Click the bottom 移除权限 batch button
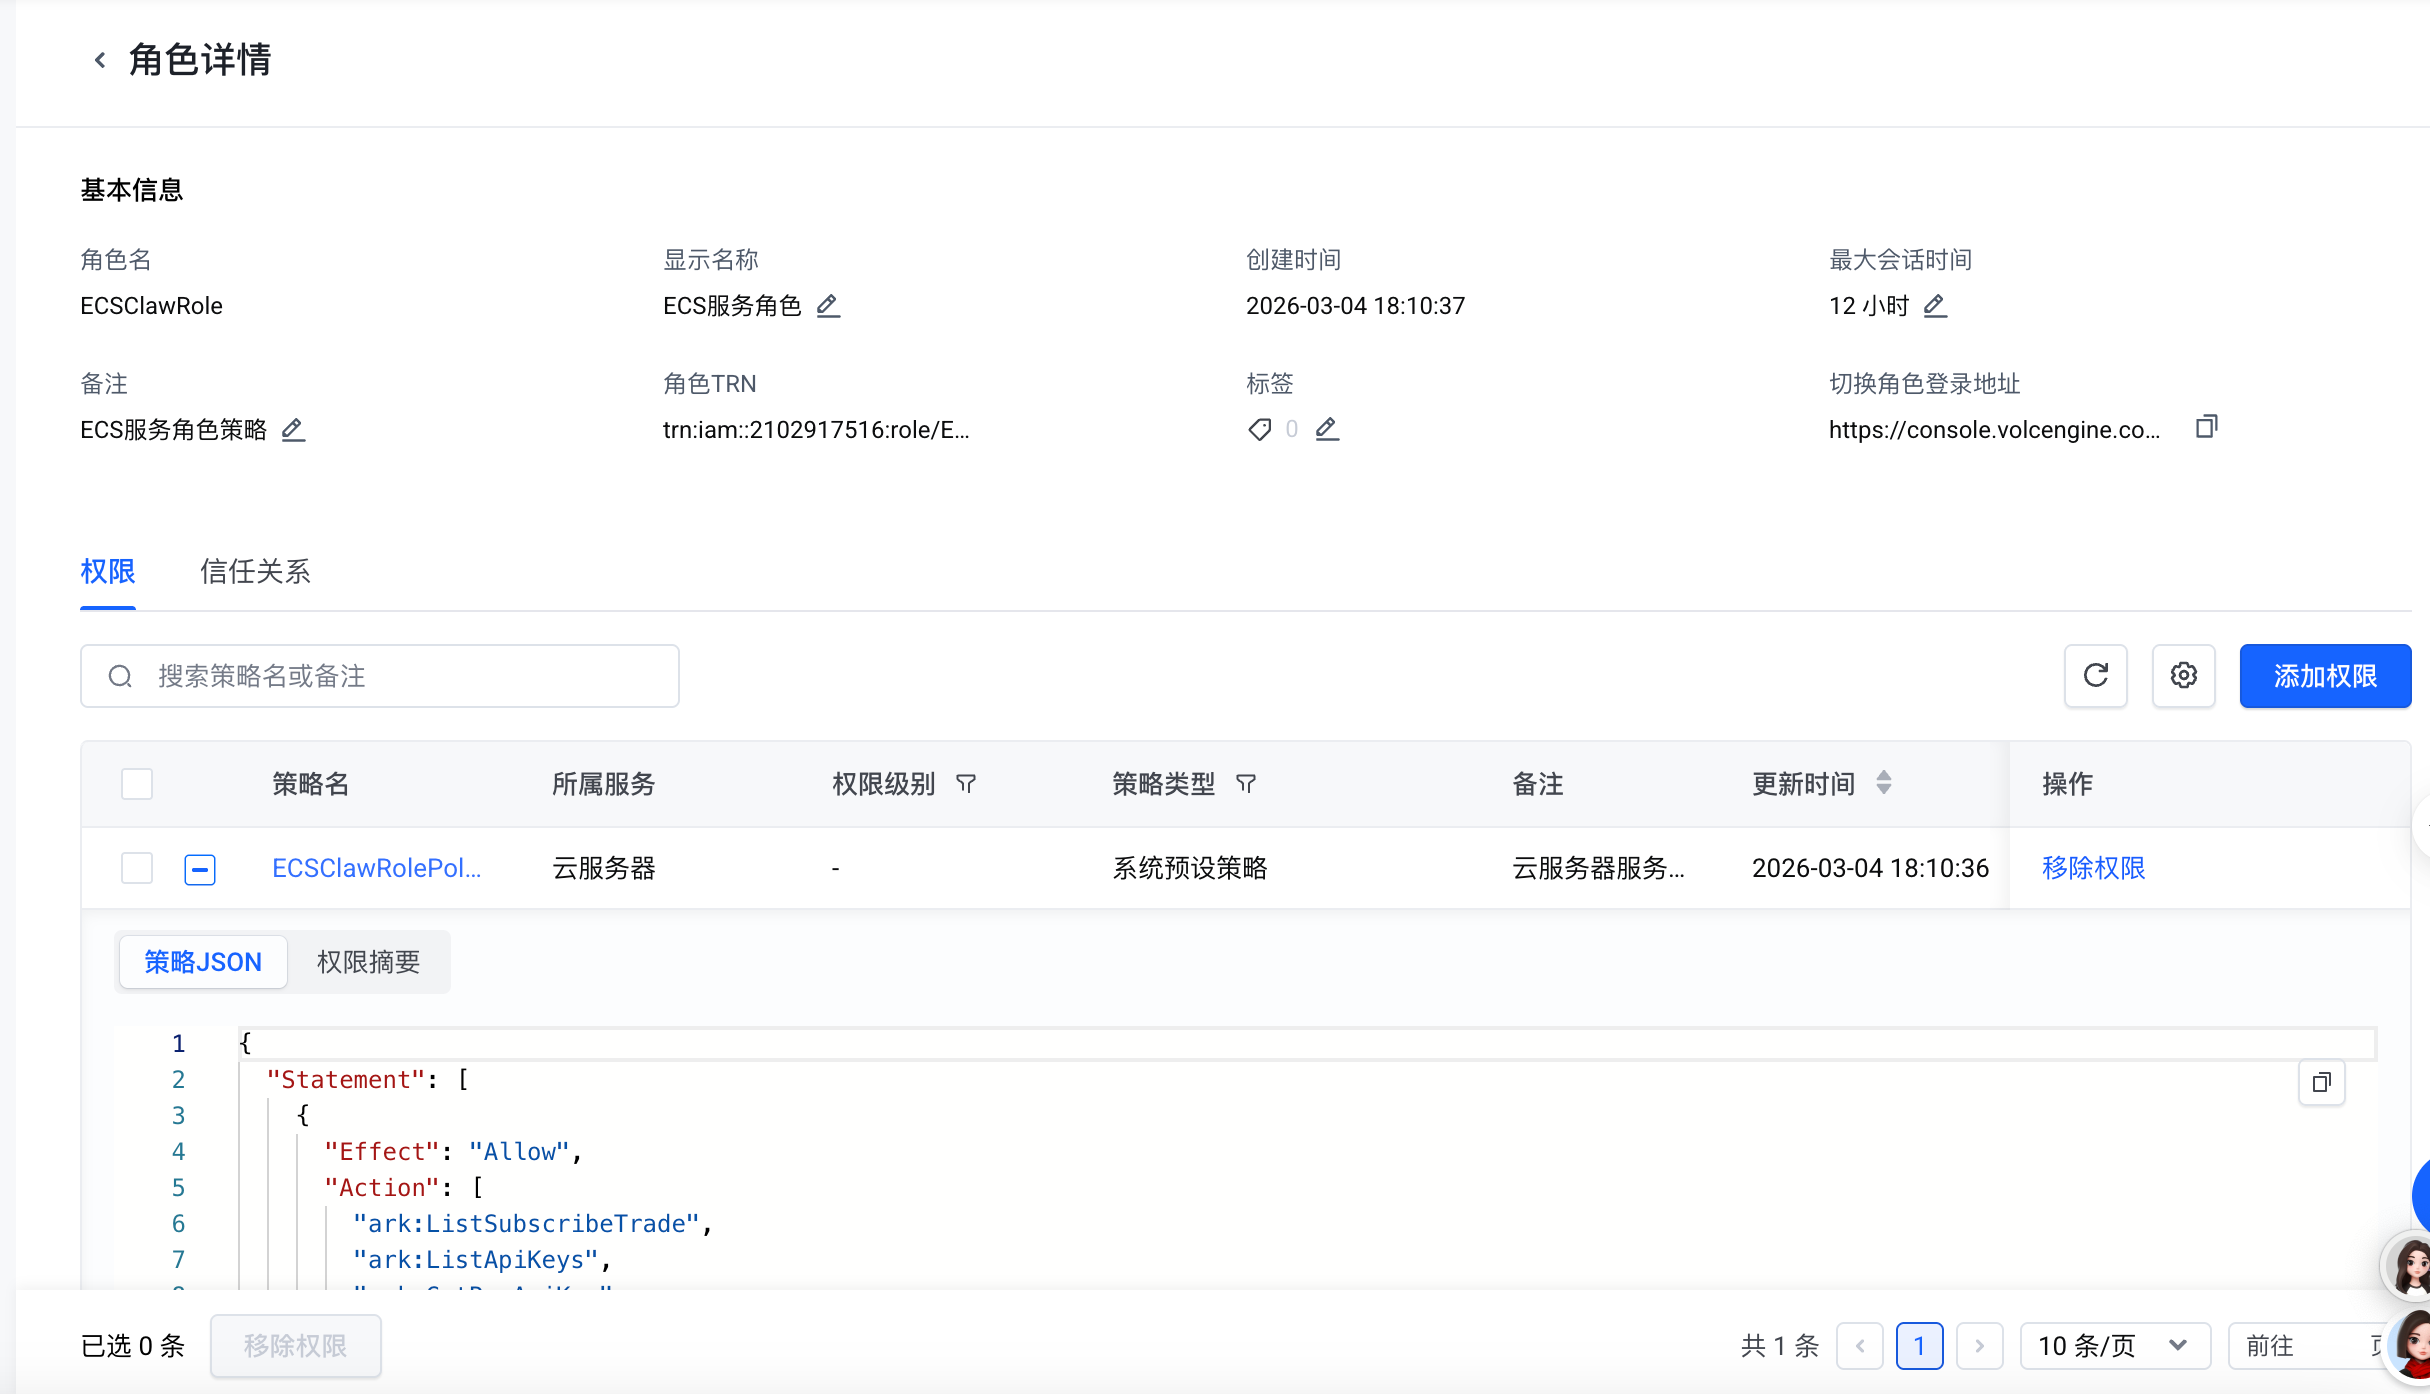Image resolution: width=2430 pixels, height=1394 pixels. point(295,1346)
